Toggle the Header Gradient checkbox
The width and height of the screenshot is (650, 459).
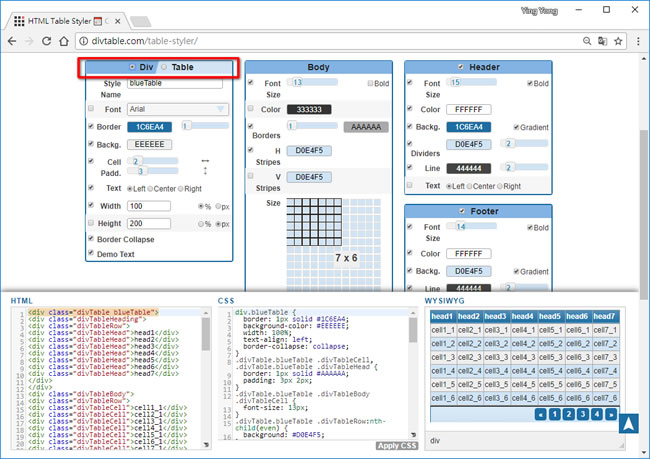pyautogui.click(x=516, y=127)
